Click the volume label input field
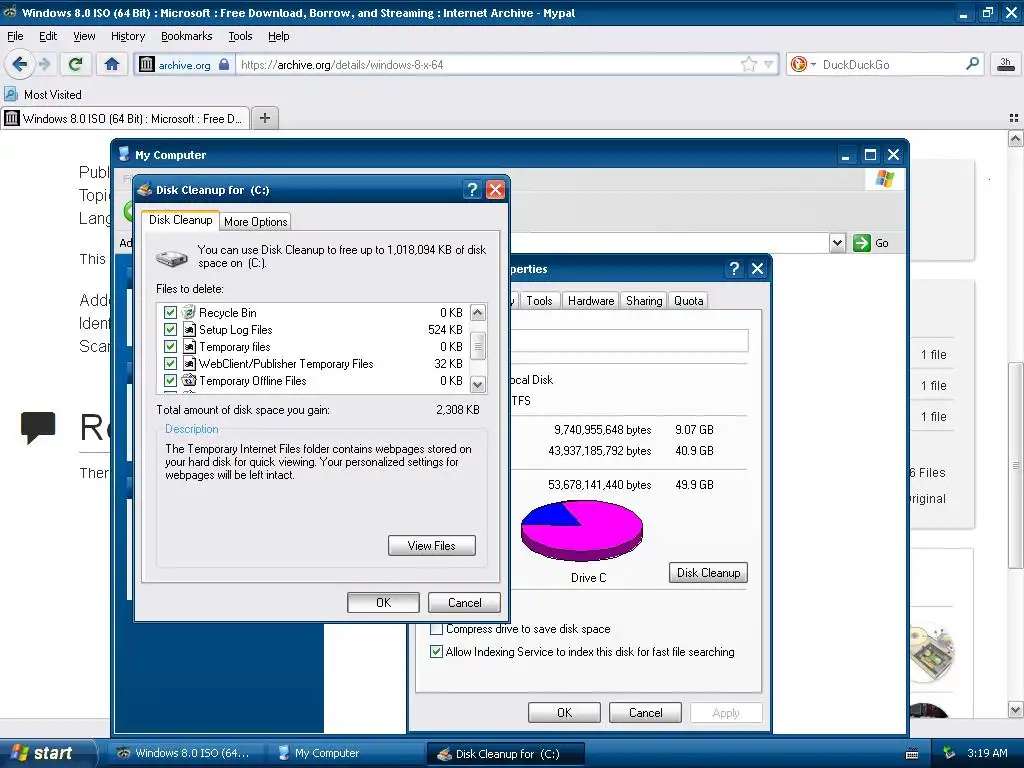Viewport: 1024px width, 768px height. pos(629,340)
